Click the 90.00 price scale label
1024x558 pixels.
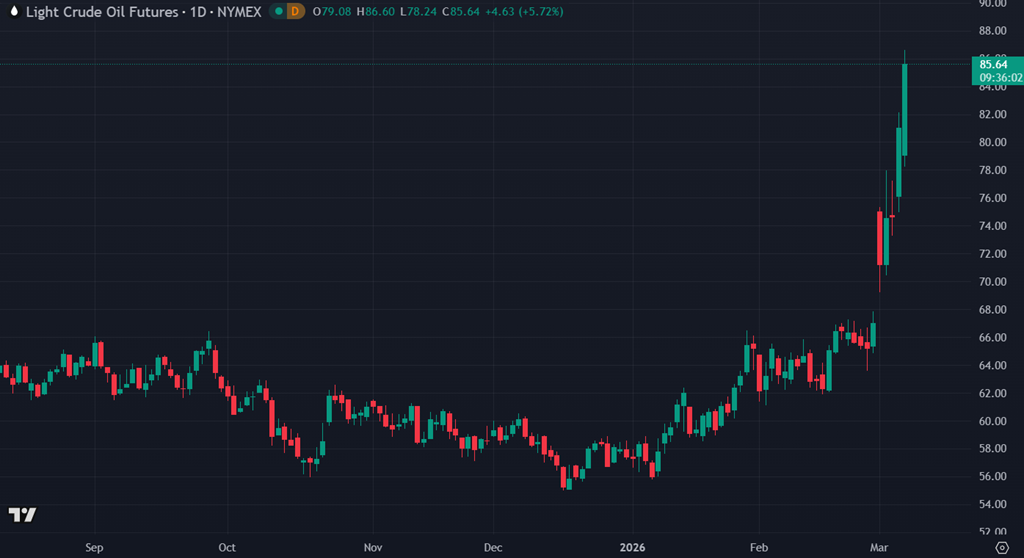(x=993, y=4)
